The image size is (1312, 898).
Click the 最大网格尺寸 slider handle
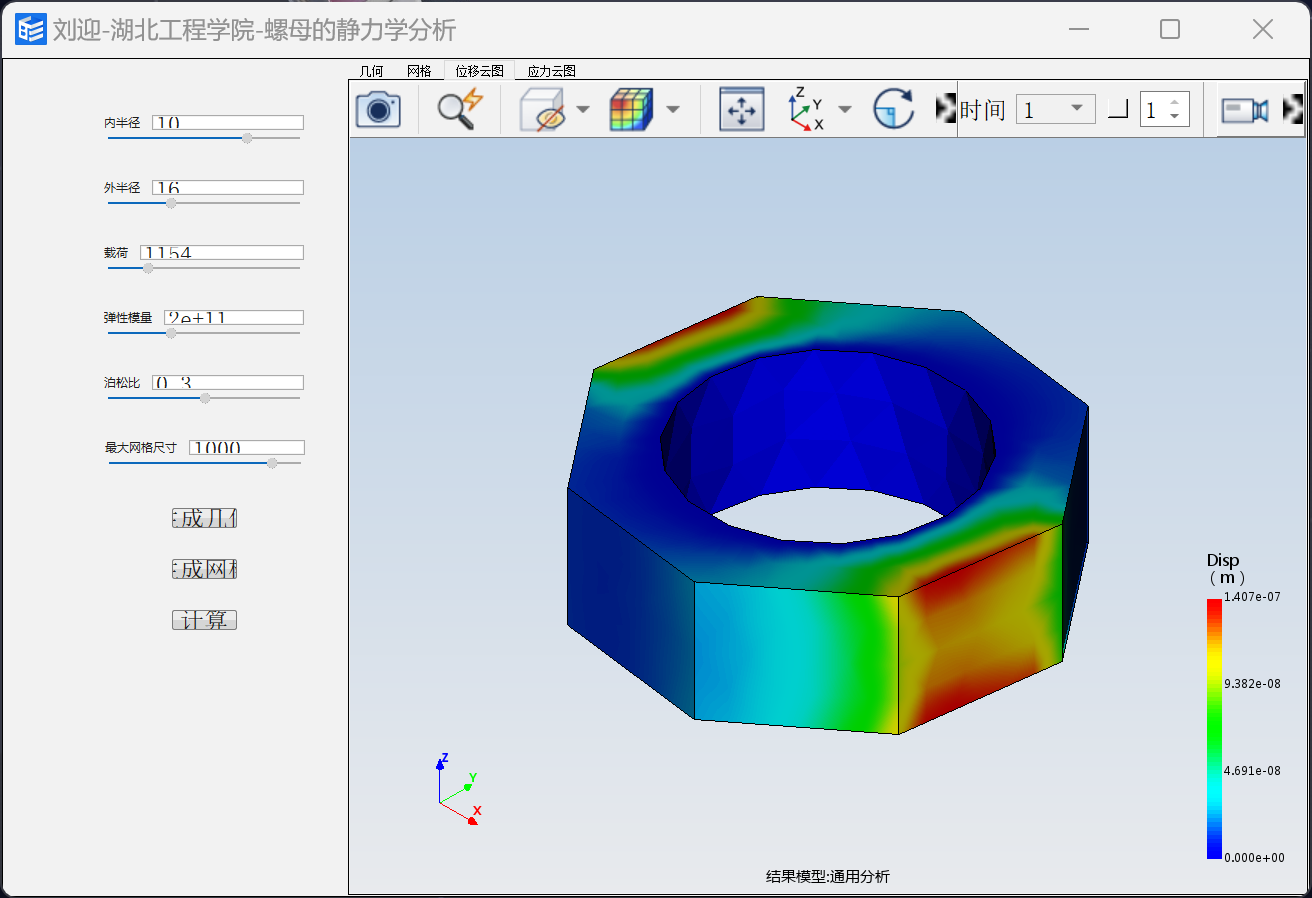(x=272, y=463)
